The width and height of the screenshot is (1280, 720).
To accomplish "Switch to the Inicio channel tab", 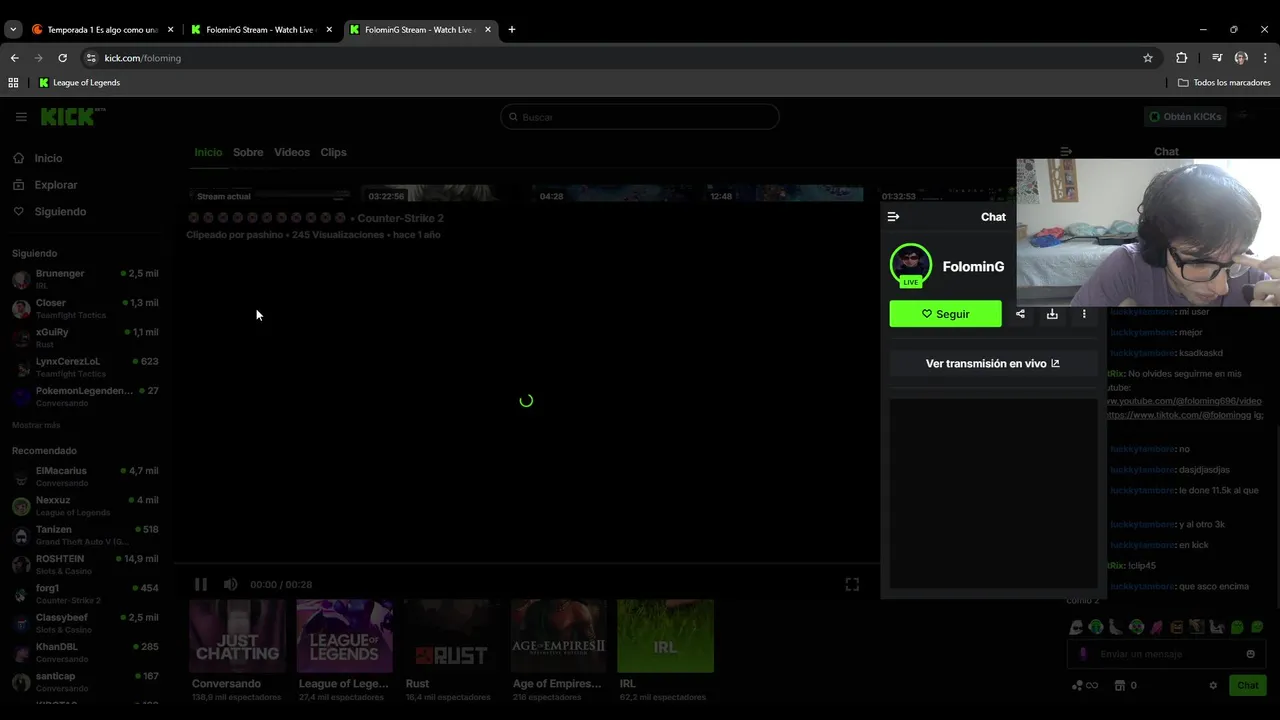I will tap(208, 152).
